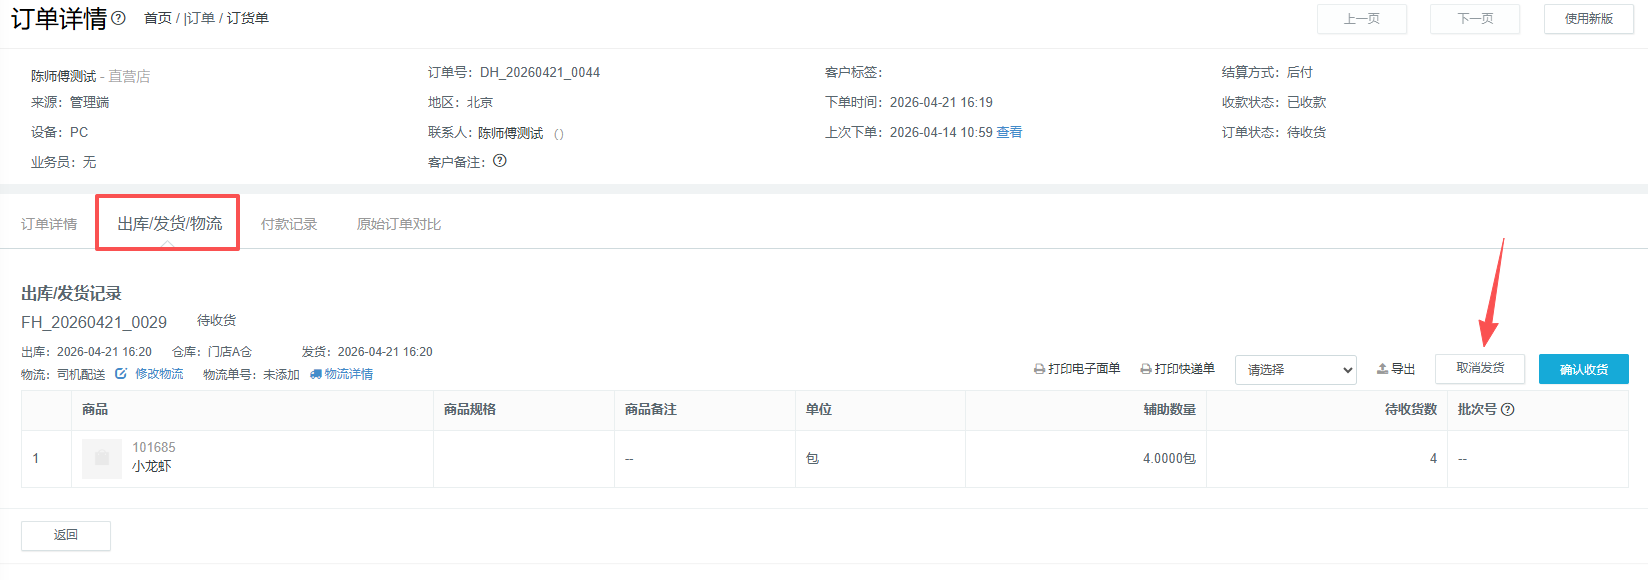
Task: Click the customer name 陈师傅测试 at top
Action: 63,76
